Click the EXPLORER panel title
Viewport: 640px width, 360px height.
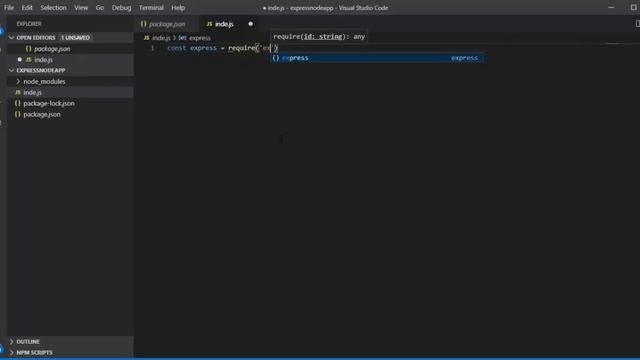pyautogui.click(x=29, y=24)
